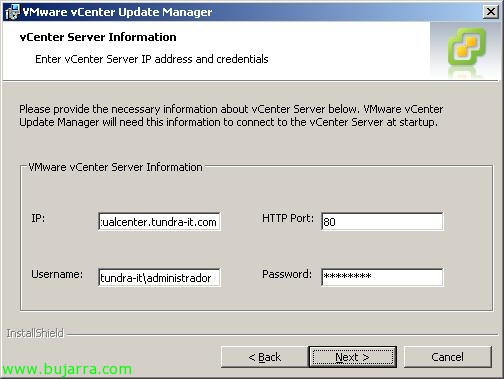
Task: Click the 'Please provide the necessary information' paragraph
Action: click(x=231, y=116)
